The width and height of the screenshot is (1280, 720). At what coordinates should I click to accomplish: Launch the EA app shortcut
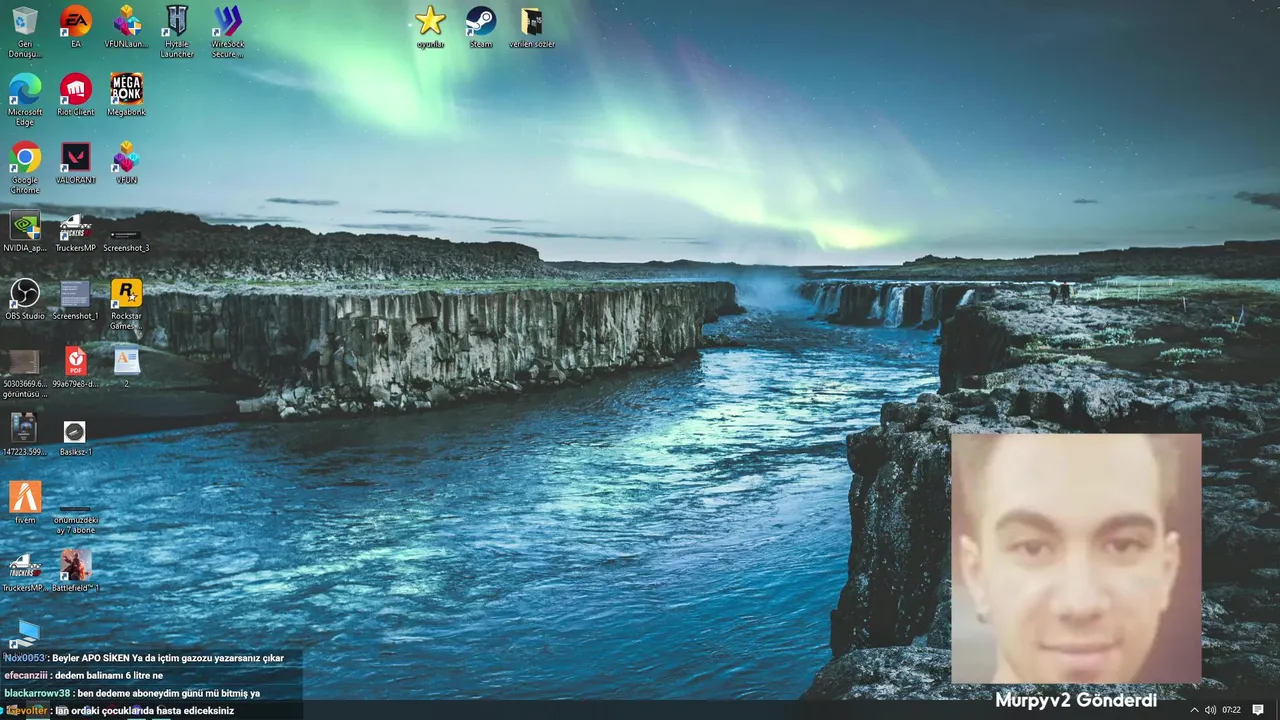[x=76, y=27]
